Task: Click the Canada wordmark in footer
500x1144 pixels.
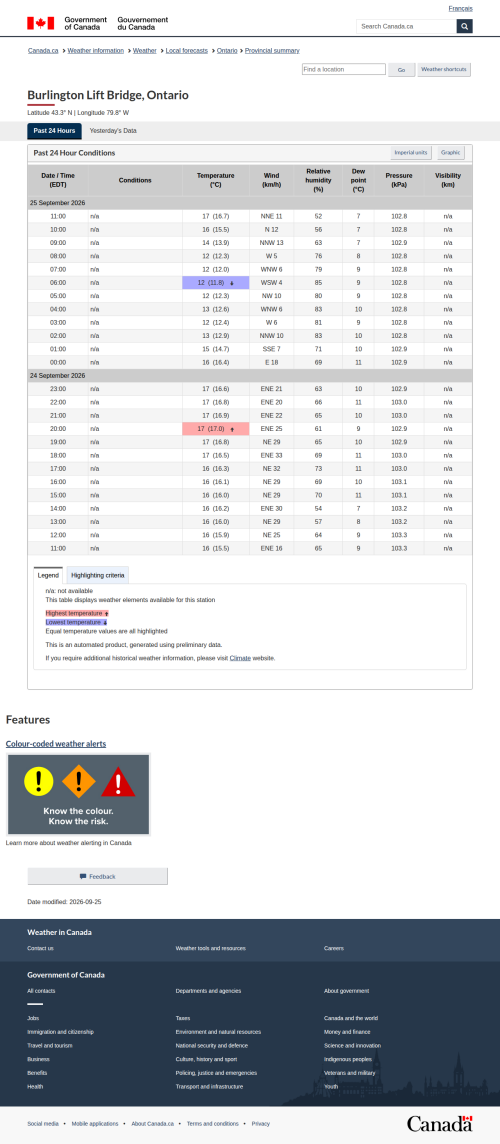Action: click(439, 1124)
